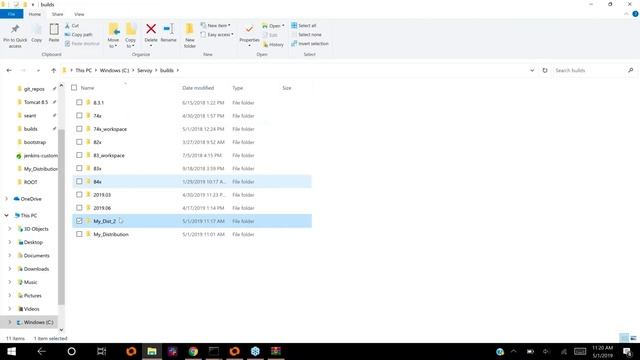Viewport: 640px width, 360px height.
Task: Refresh the builds folder view
Action: tap(544, 71)
